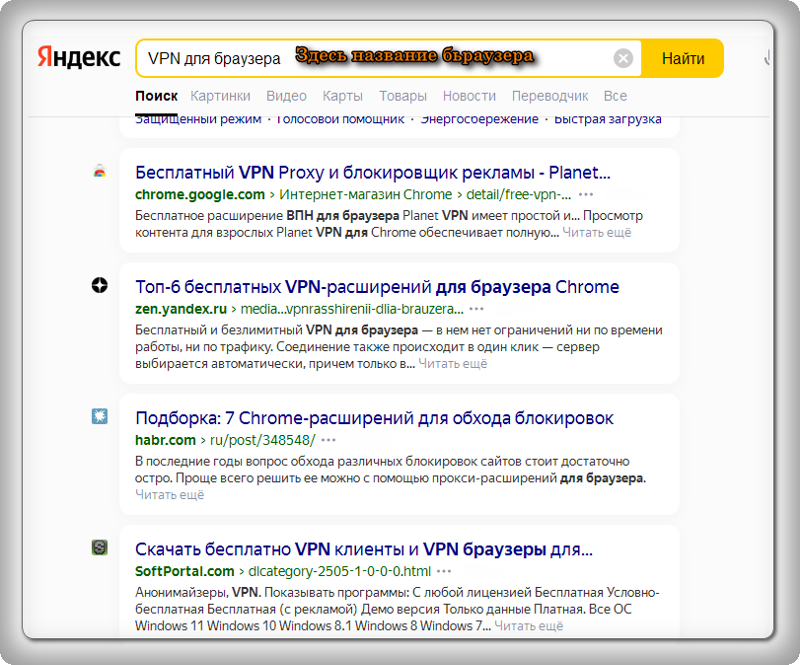Screen dimensions: 800x665
Task: Click the zen.yandex.ru domain link
Action: pyautogui.click(x=181, y=309)
